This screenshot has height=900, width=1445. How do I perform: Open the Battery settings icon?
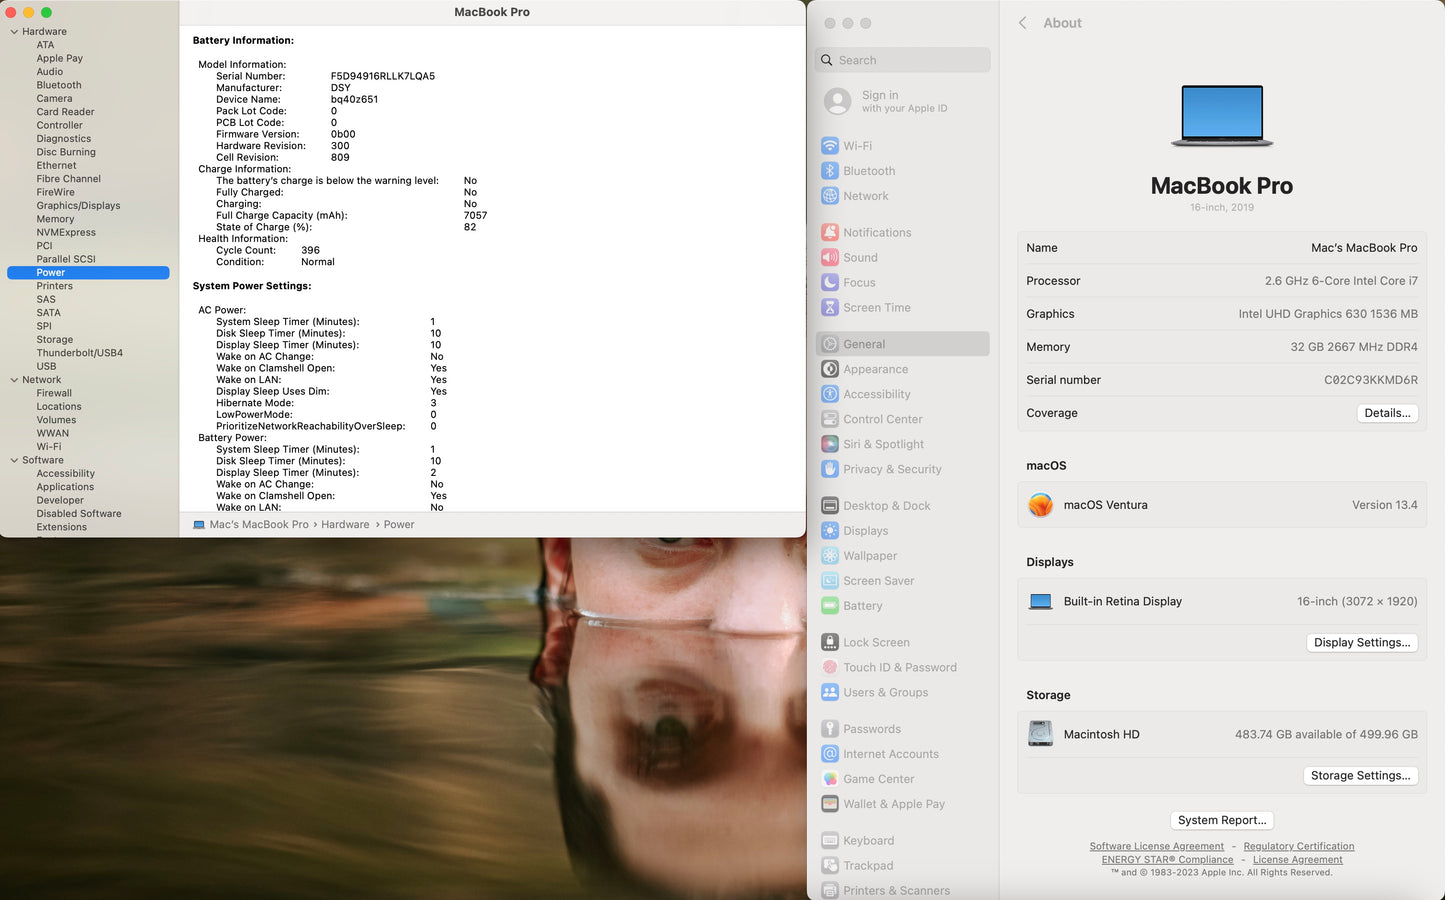[829, 606]
